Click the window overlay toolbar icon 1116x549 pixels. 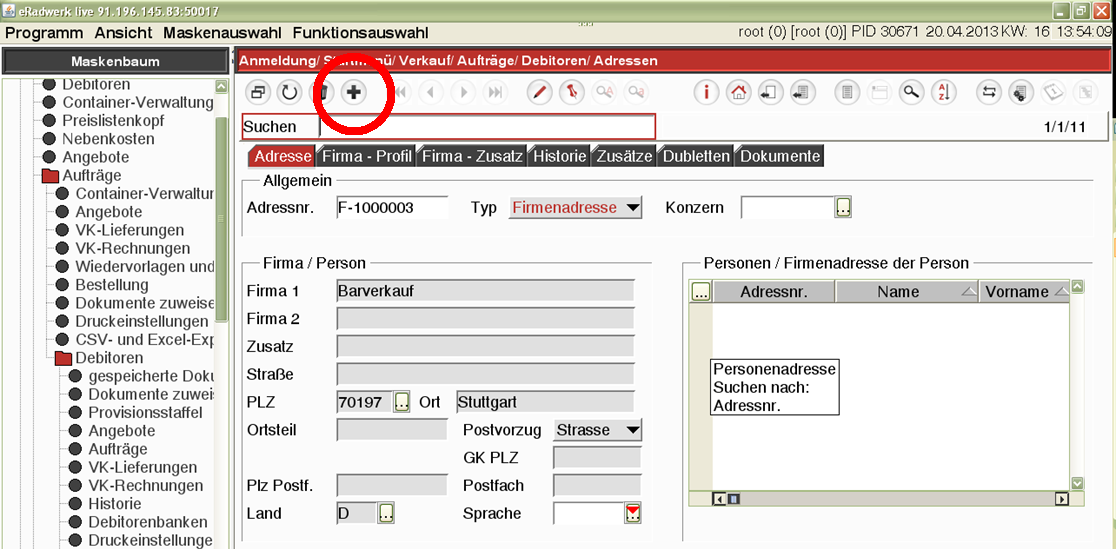258,92
